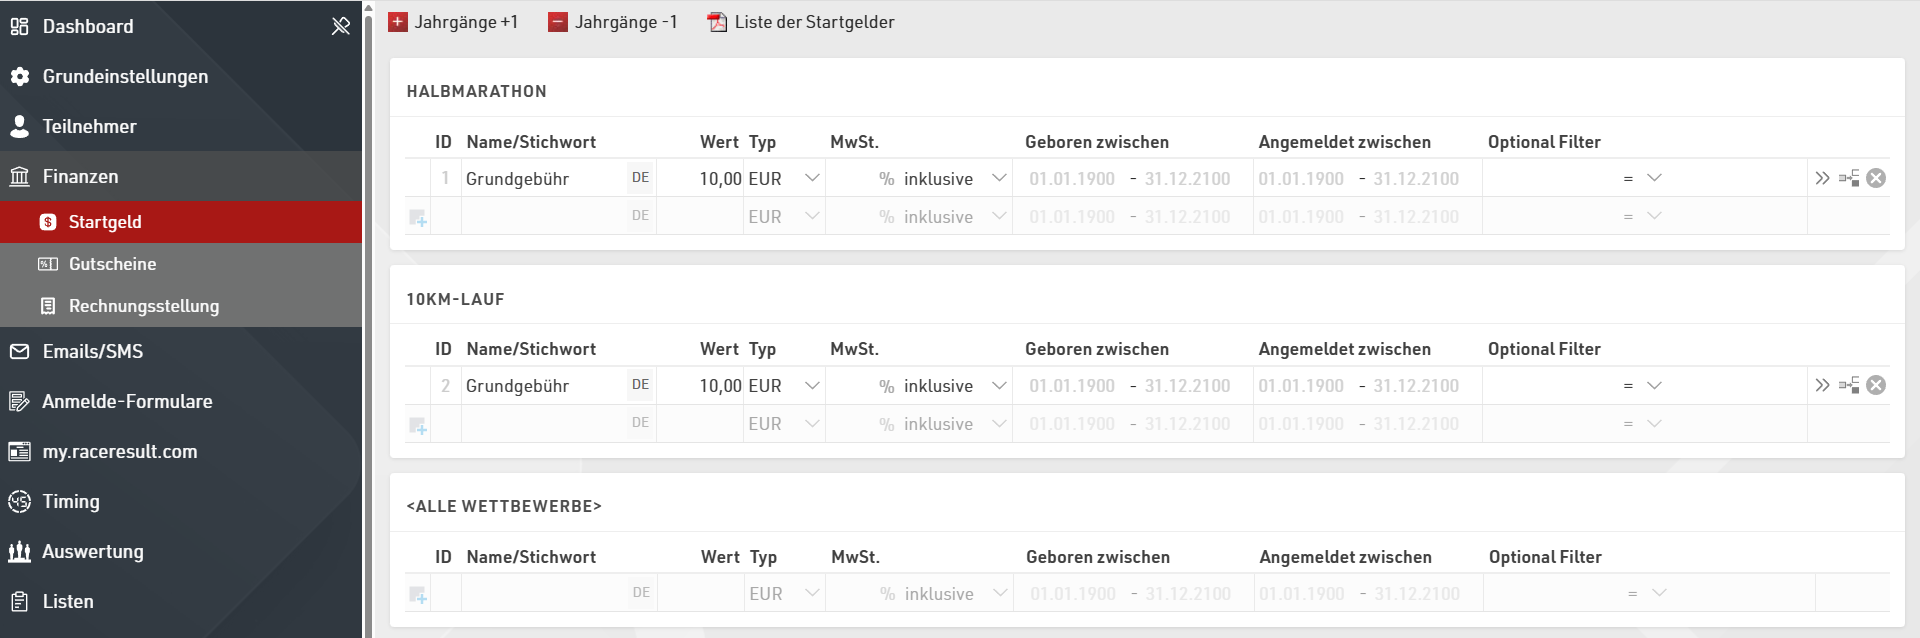This screenshot has width=1920, height=638.
Task: Click the add-row icon under Halbmarathon
Action: 418,217
